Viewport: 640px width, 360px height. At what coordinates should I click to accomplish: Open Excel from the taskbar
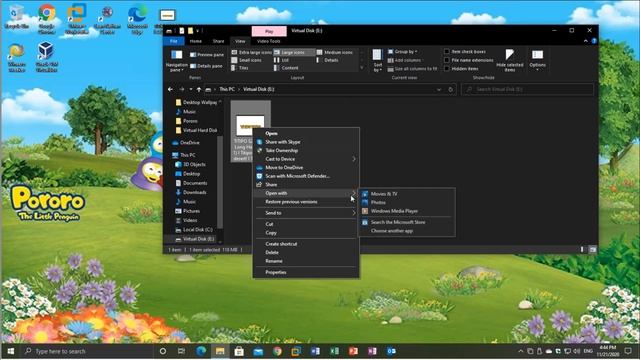click(x=334, y=351)
